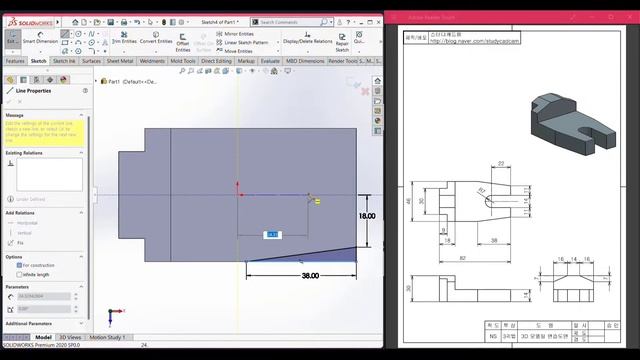The width and height of the screenshot is (640, 360).
Task: Select the Offset Entities tool
Action: [182, 42]
